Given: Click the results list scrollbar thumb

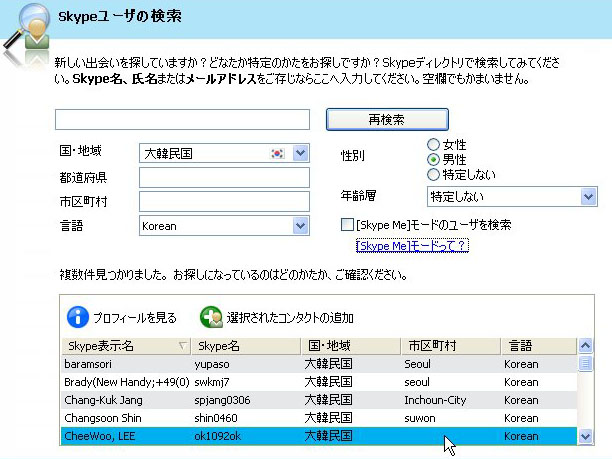Looking at the screenshot, I should click(x=585, y=363).
